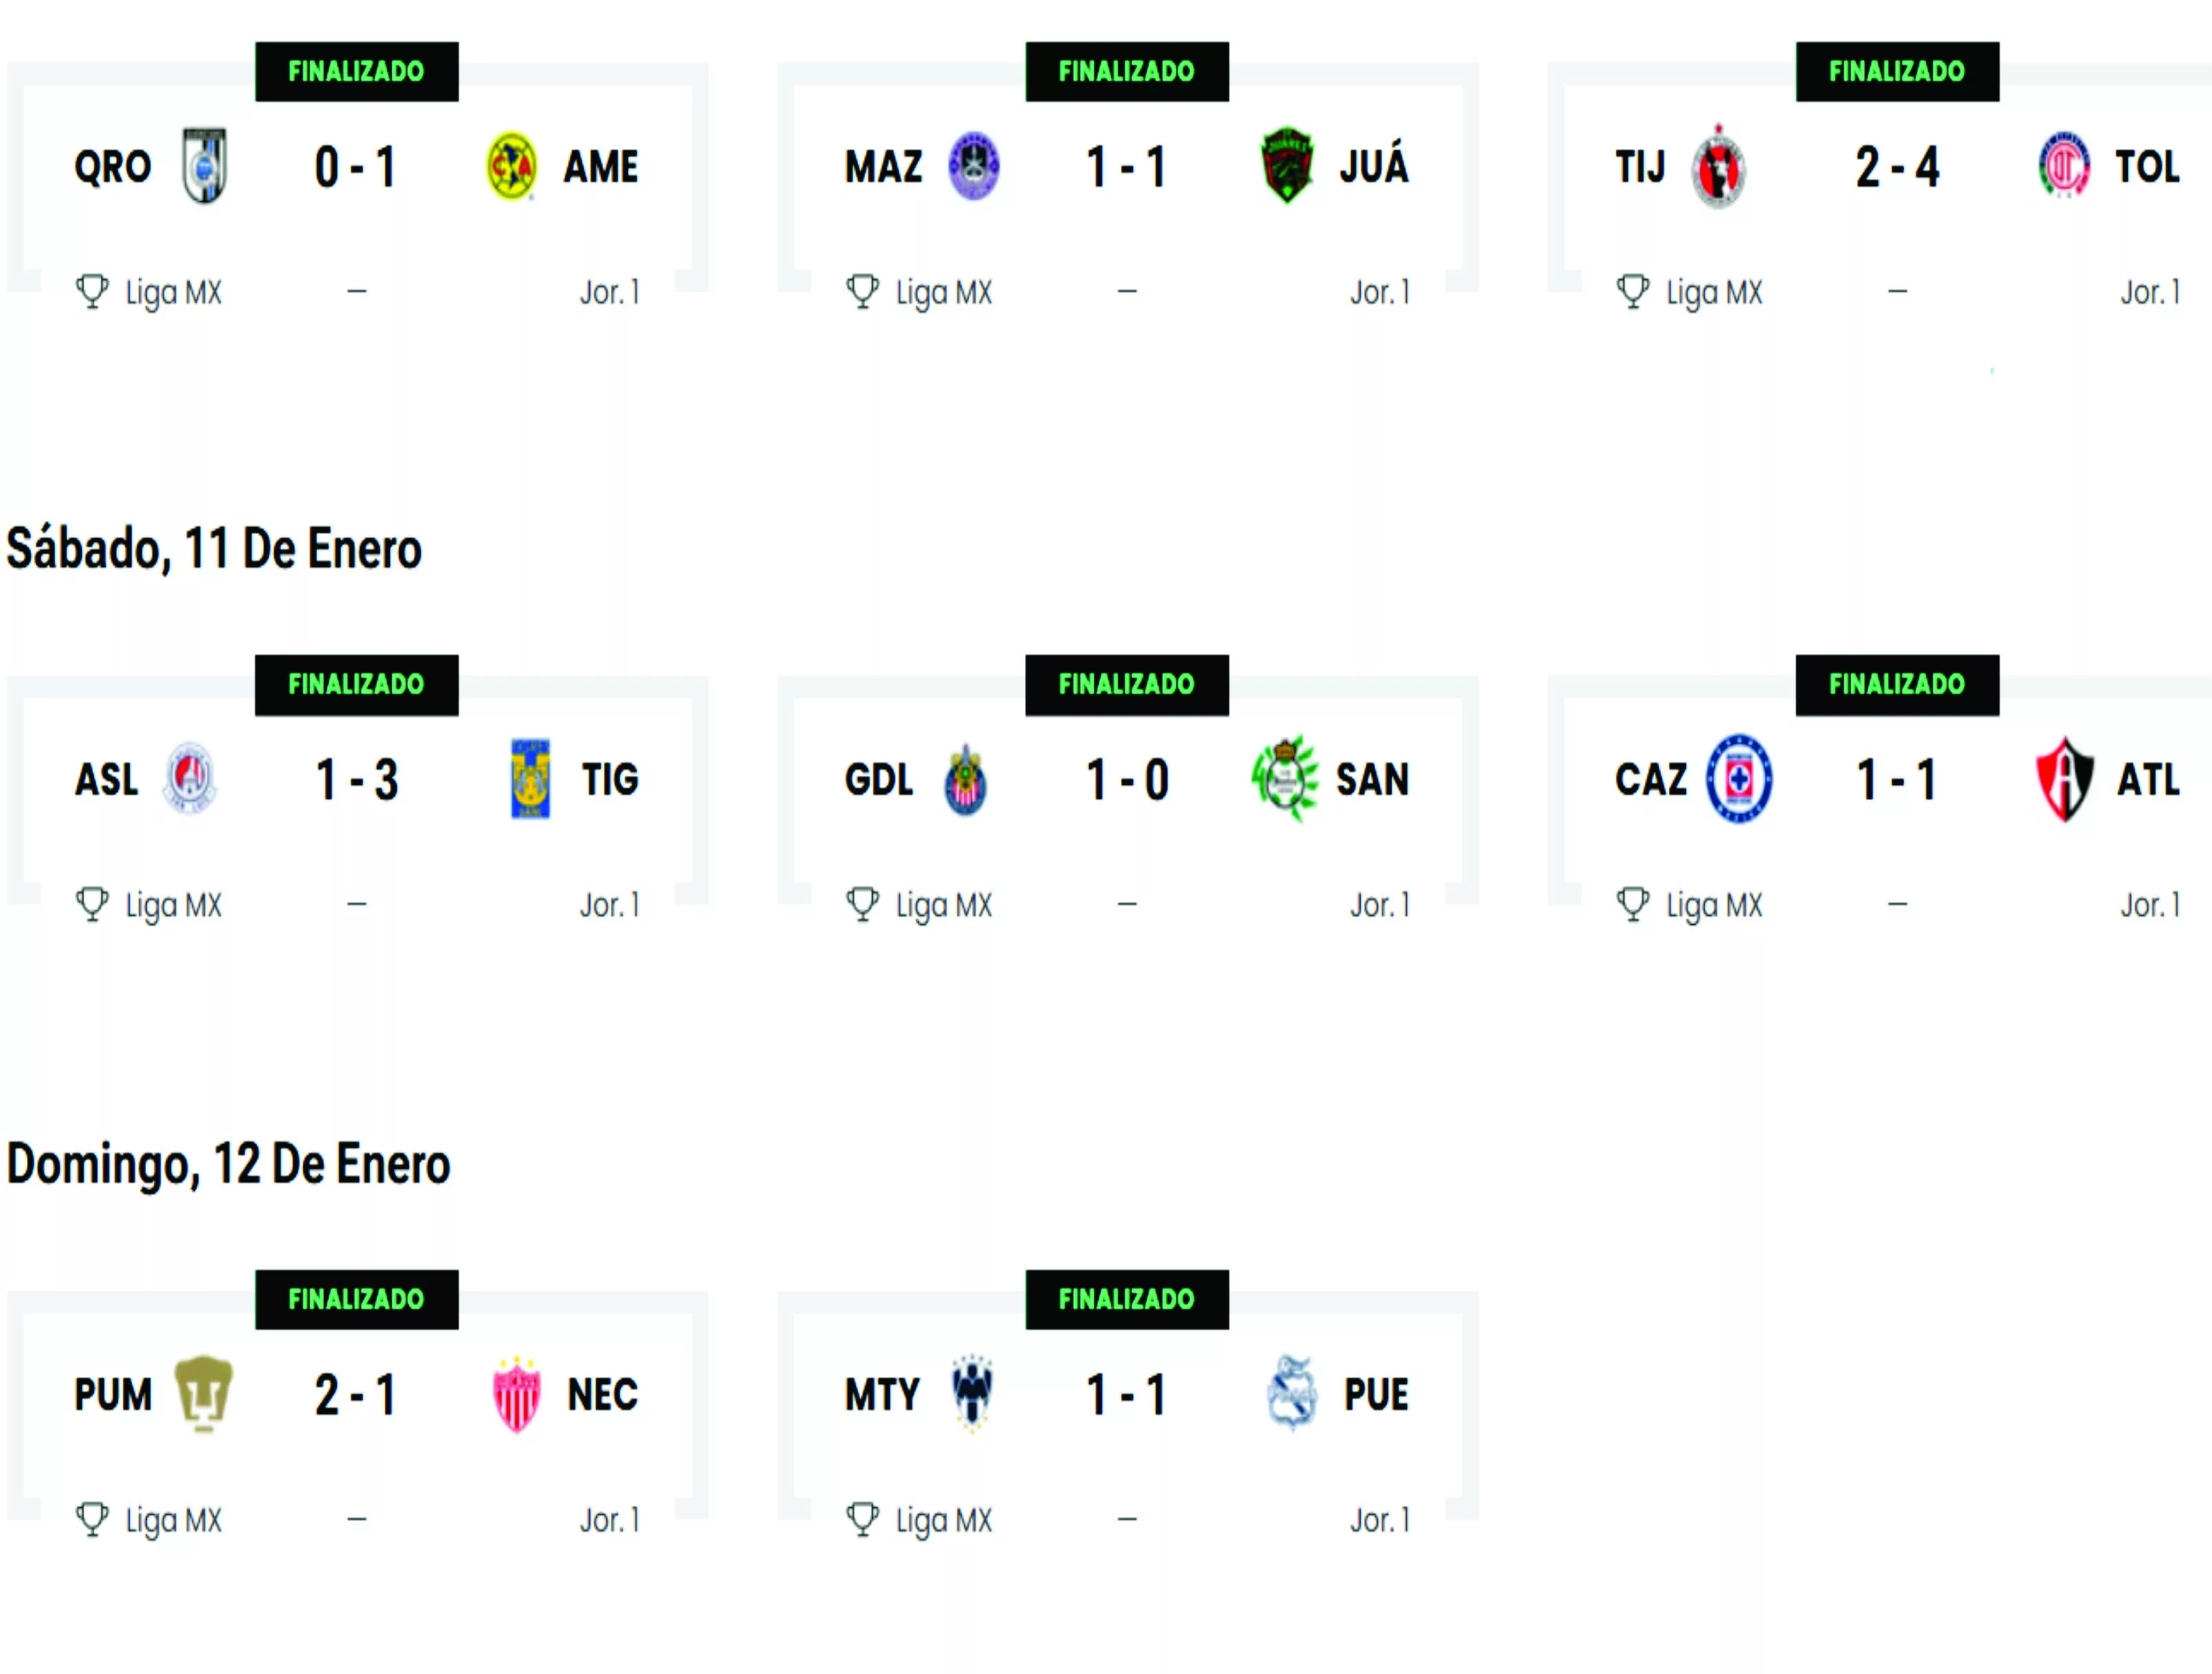Open Liga MX link under PUM match
Image resolution: width=2212 pixels, height=1674 pixels.
tap(174, 1521)
